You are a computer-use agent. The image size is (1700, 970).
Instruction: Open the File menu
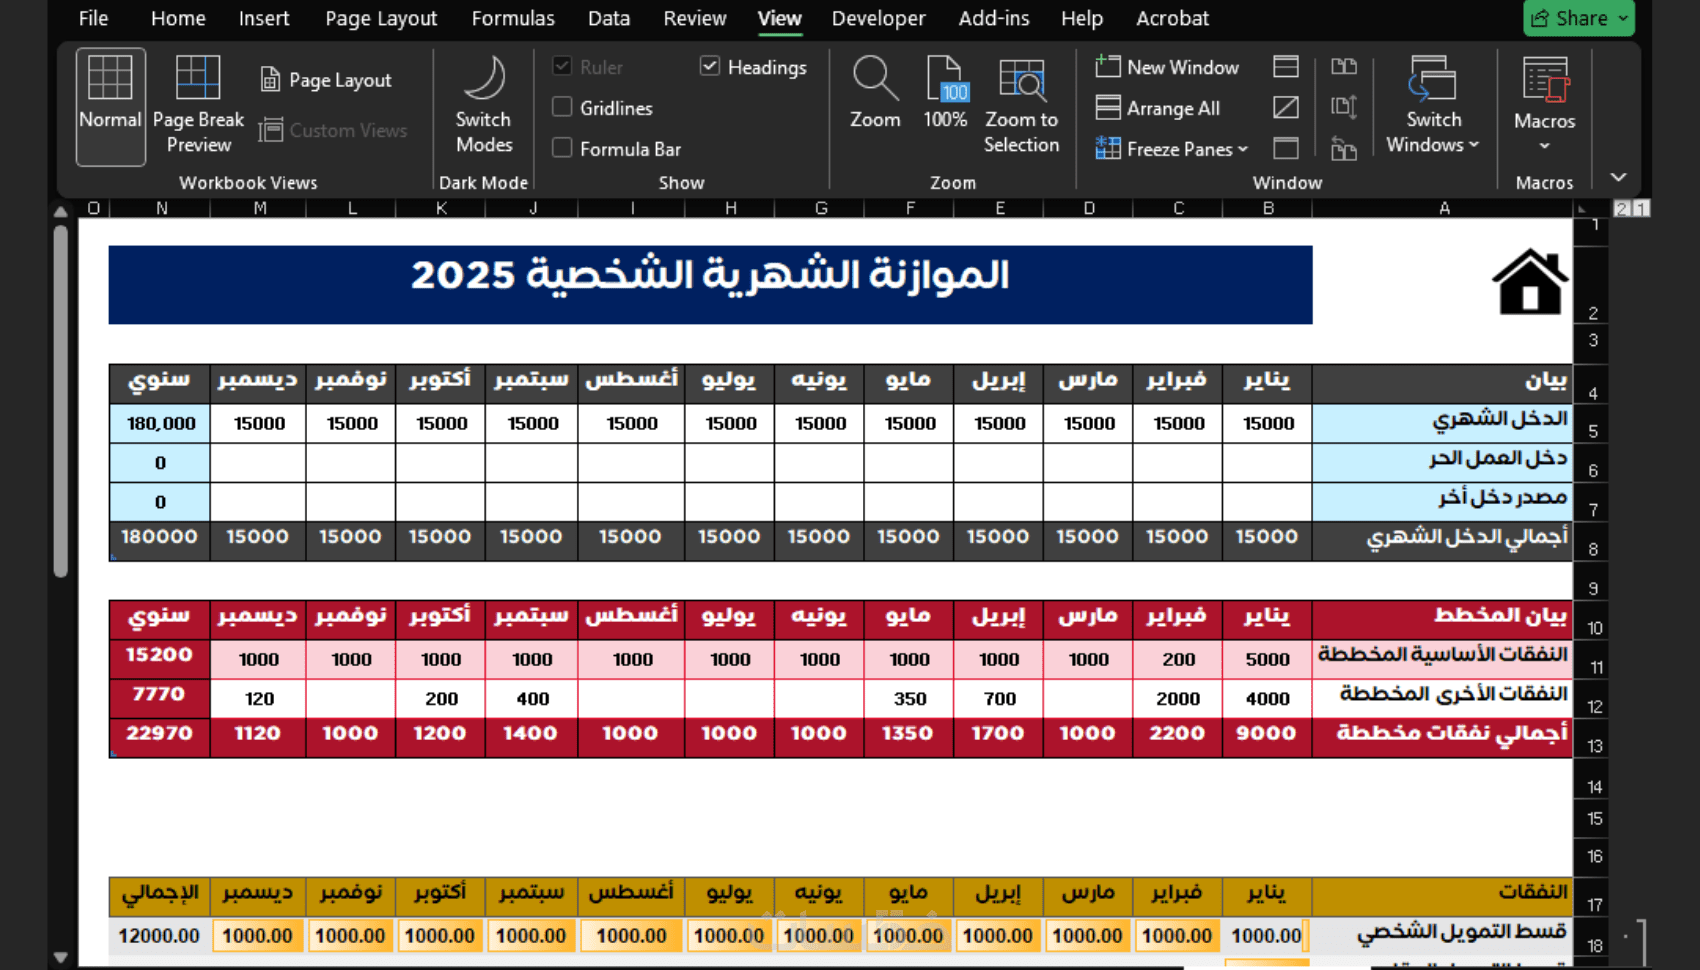pyautogui.click(x=93, y=18)
